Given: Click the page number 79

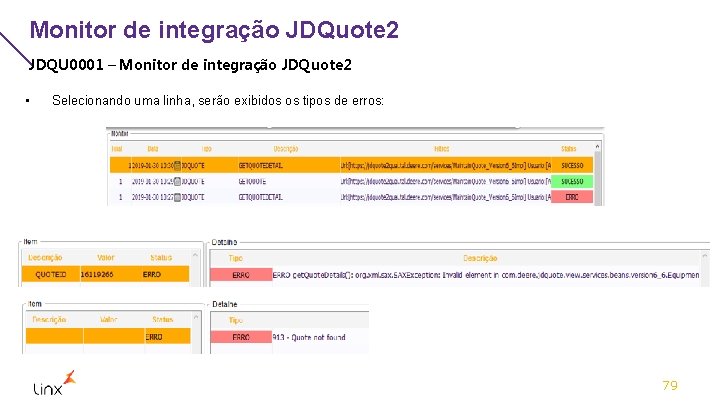Looking at the screenshot, I should coord(670,385).
